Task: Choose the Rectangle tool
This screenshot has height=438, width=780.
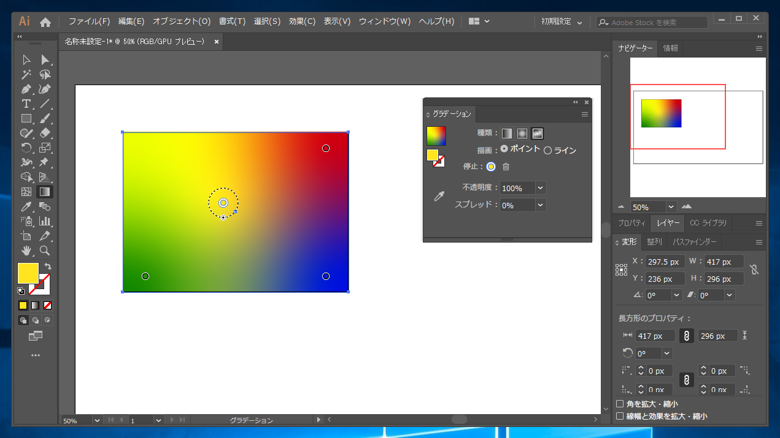Action: [x=26, y=118]
